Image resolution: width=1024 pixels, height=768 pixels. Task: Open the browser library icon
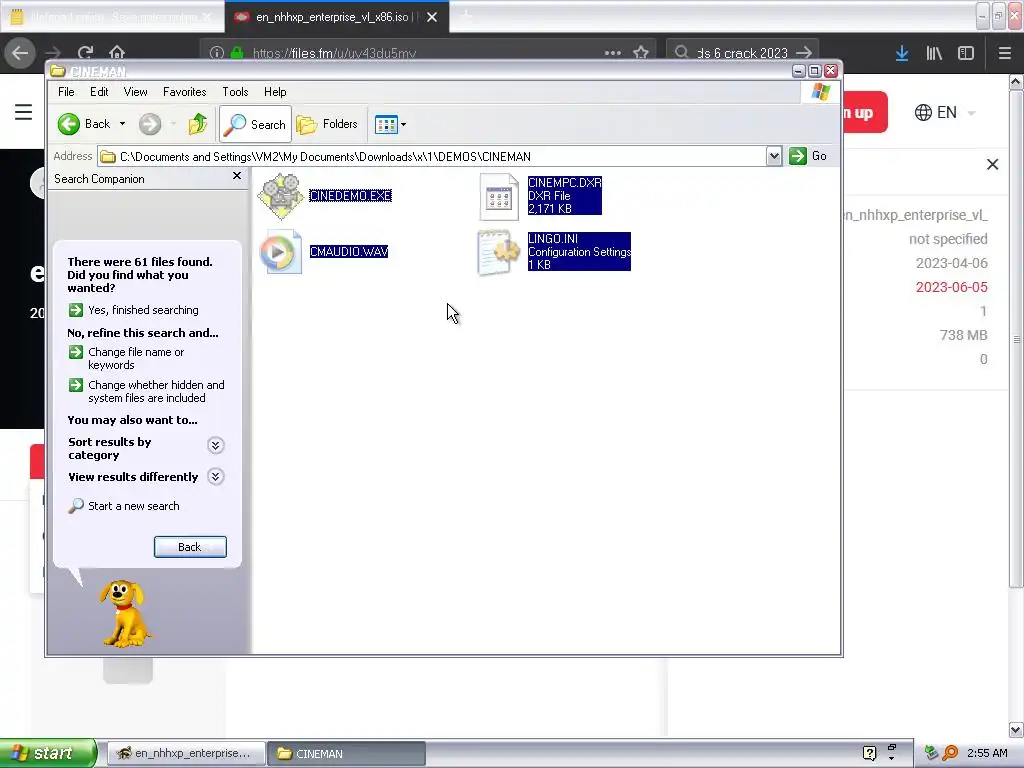(934, 53)
